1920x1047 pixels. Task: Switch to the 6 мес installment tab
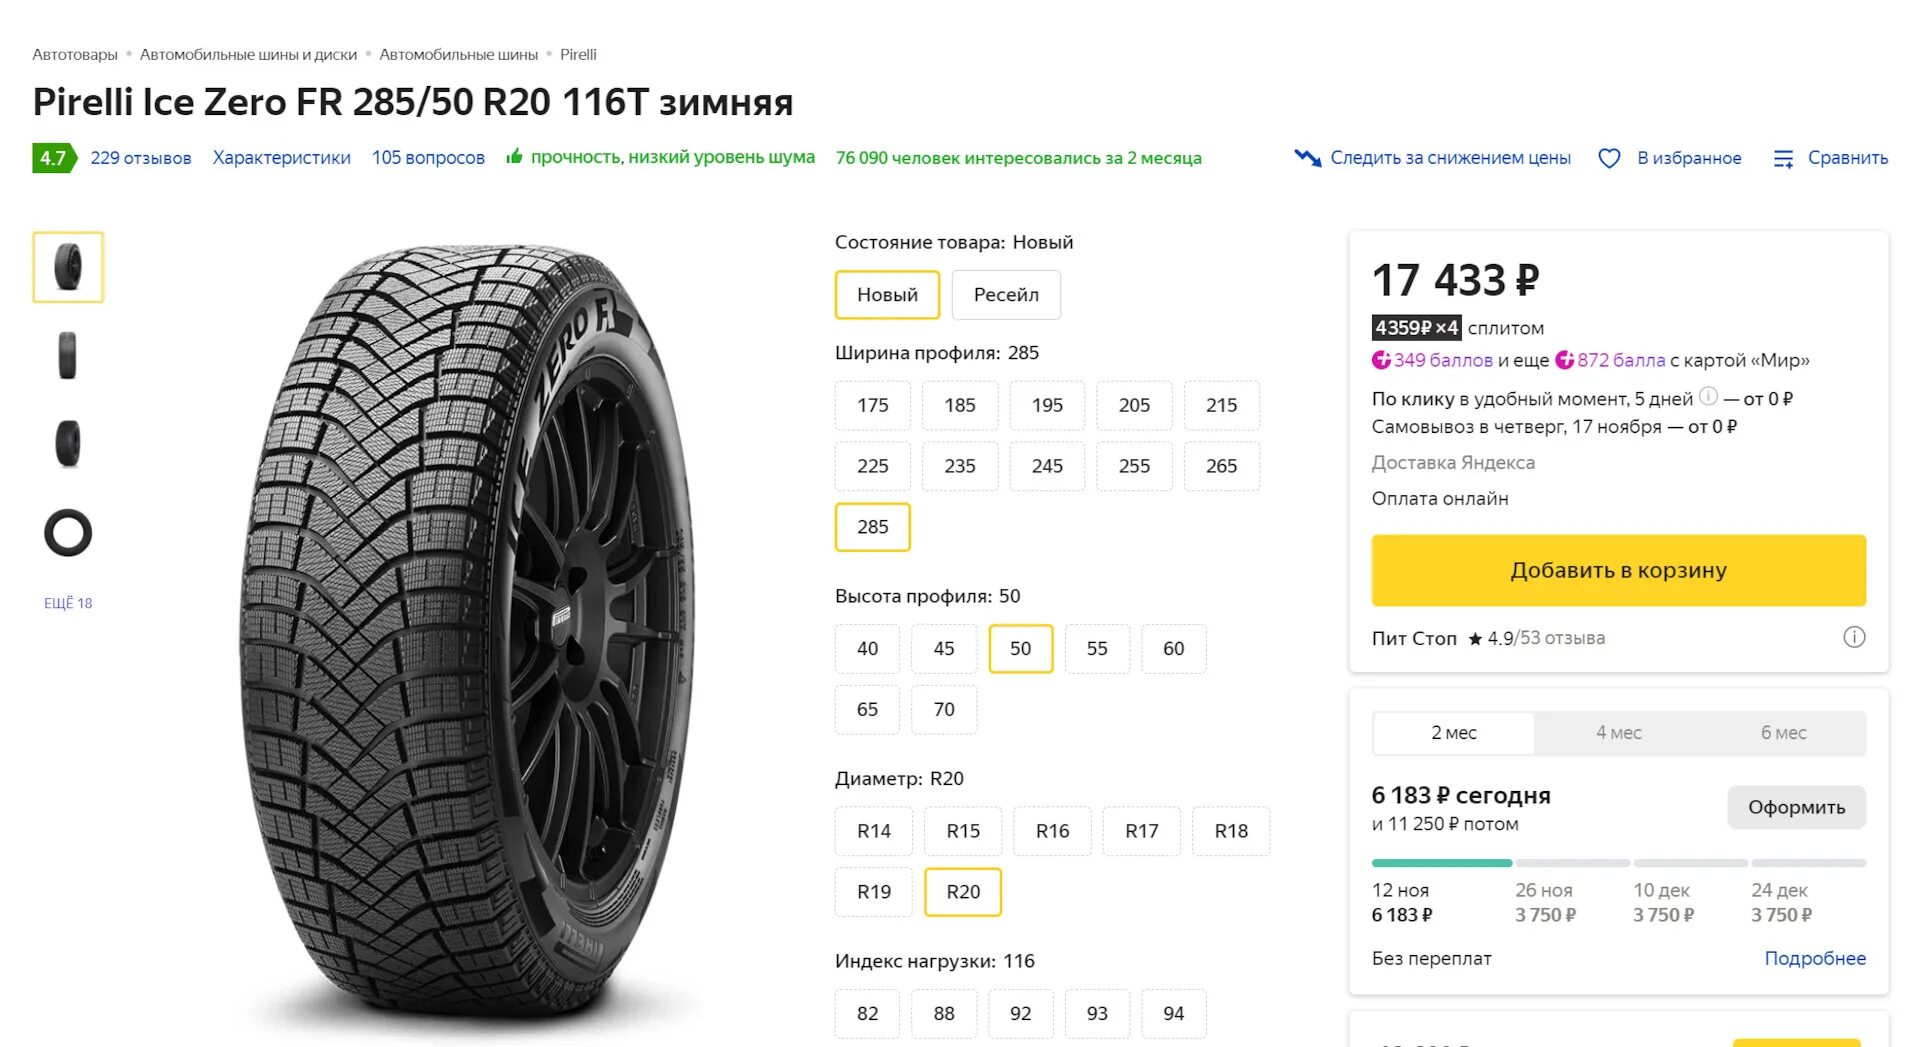click(x=1783, y=733)
